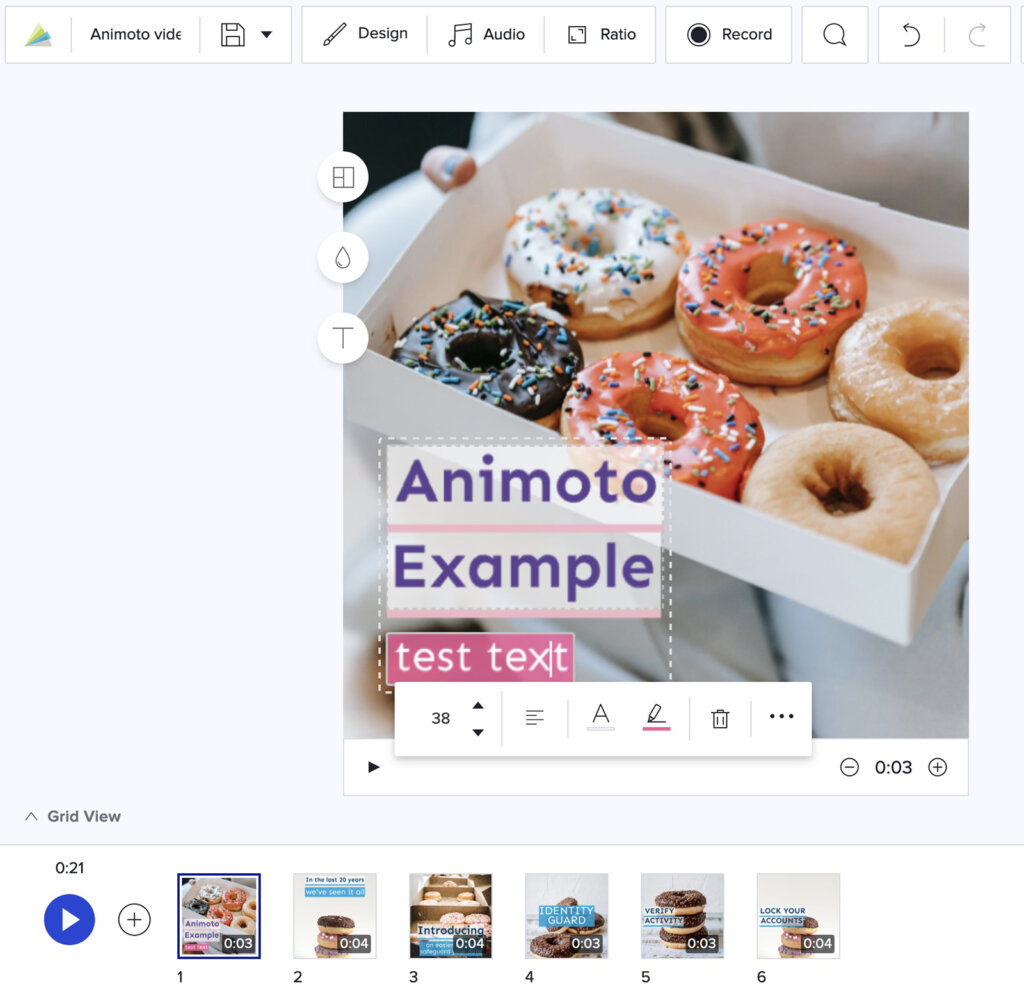Open search with the magnifier icon
1024x984 pixels.
click(835, 34)
